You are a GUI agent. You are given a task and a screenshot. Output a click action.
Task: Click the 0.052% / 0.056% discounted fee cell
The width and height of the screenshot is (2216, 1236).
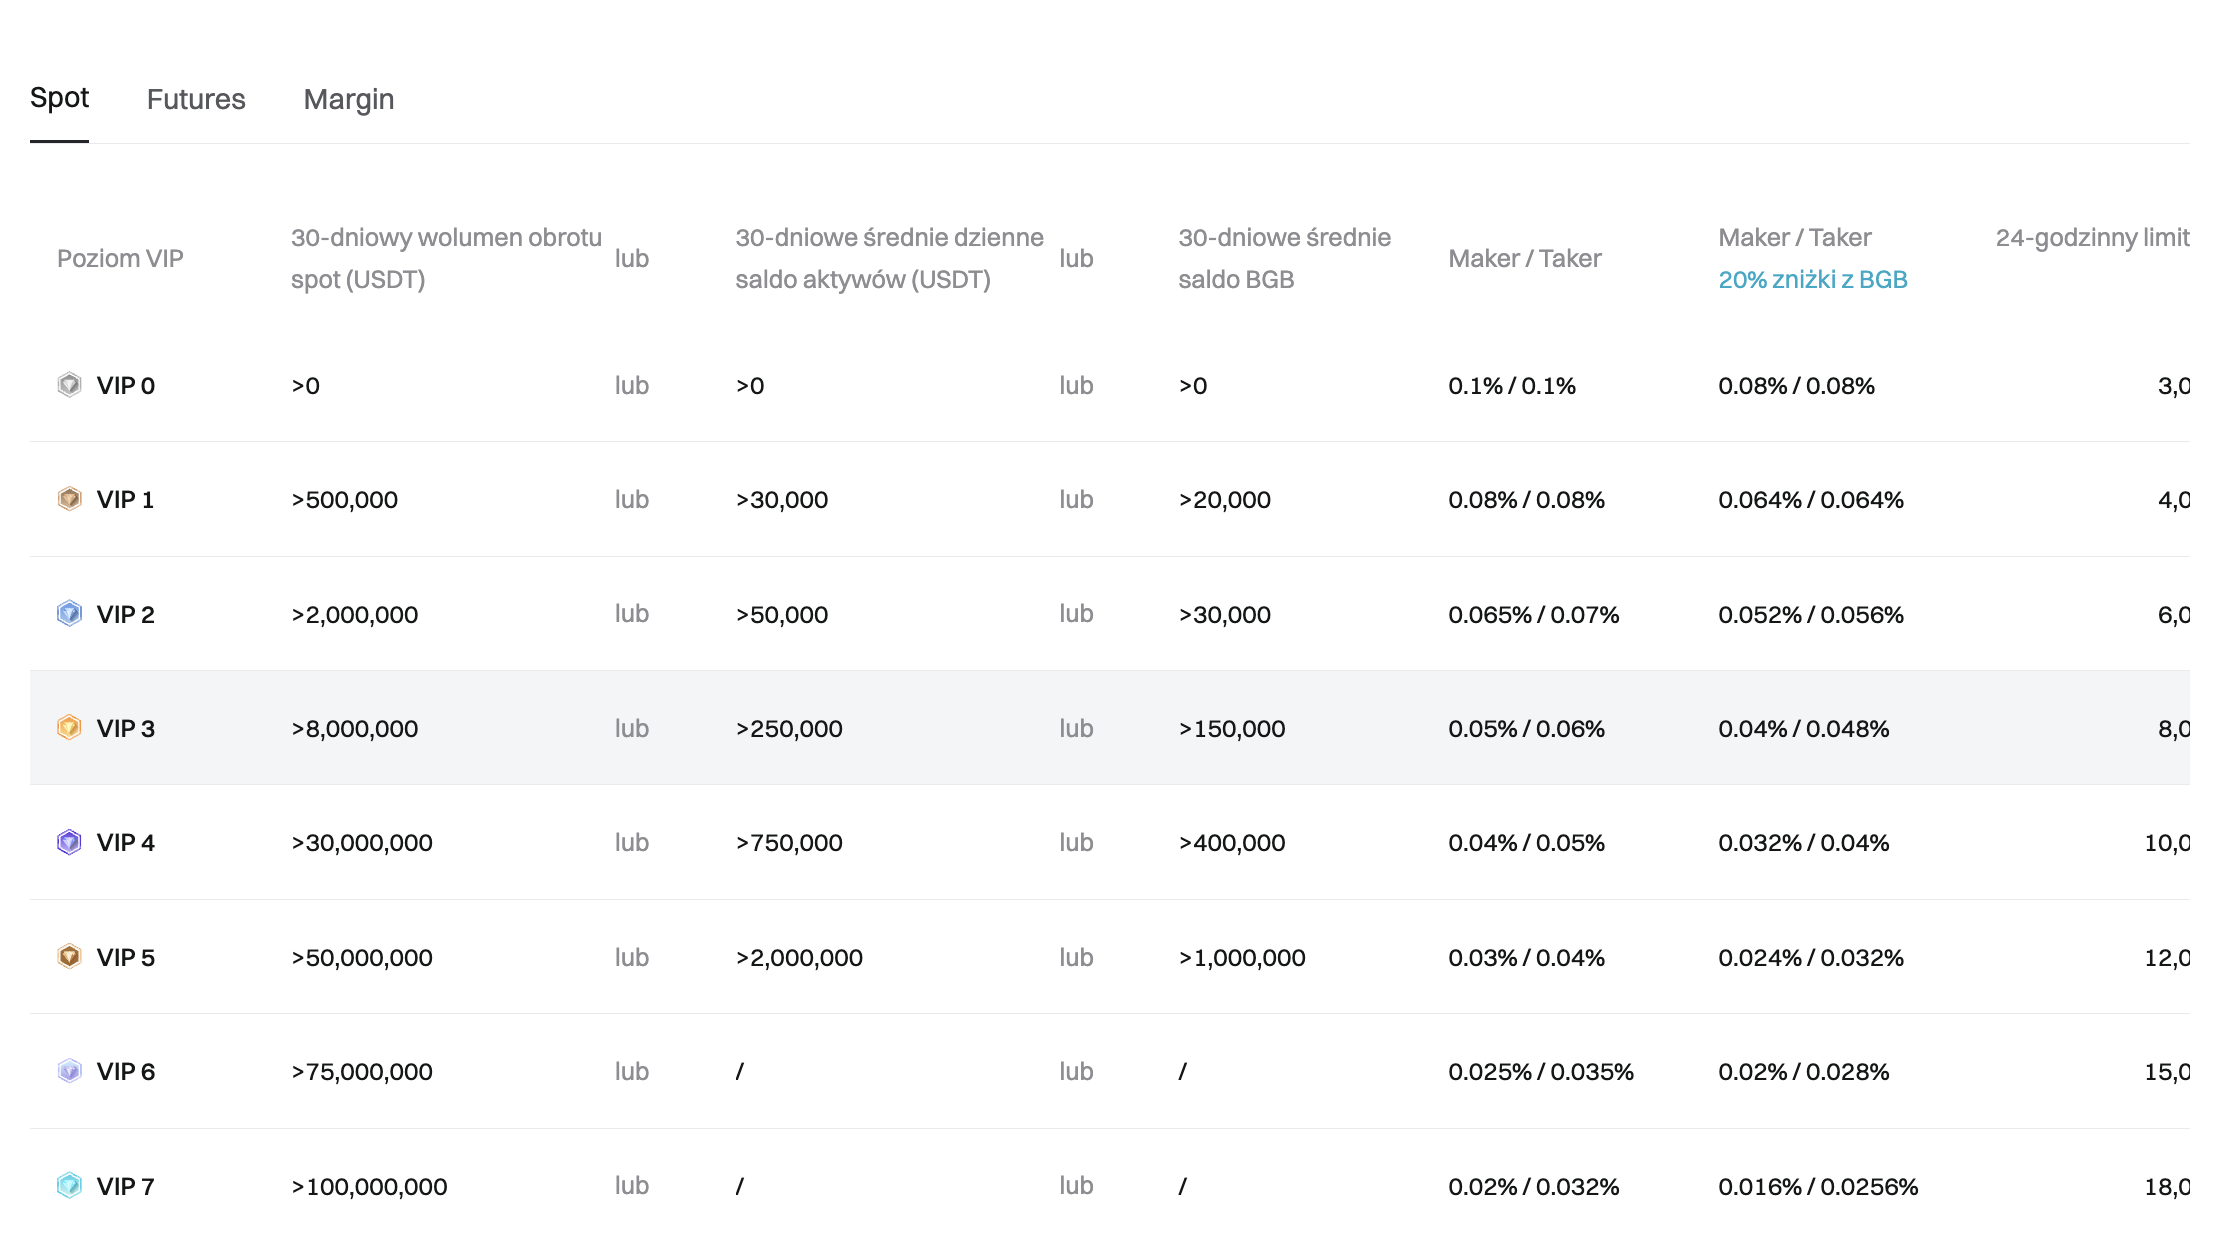tap(1811, 615)
